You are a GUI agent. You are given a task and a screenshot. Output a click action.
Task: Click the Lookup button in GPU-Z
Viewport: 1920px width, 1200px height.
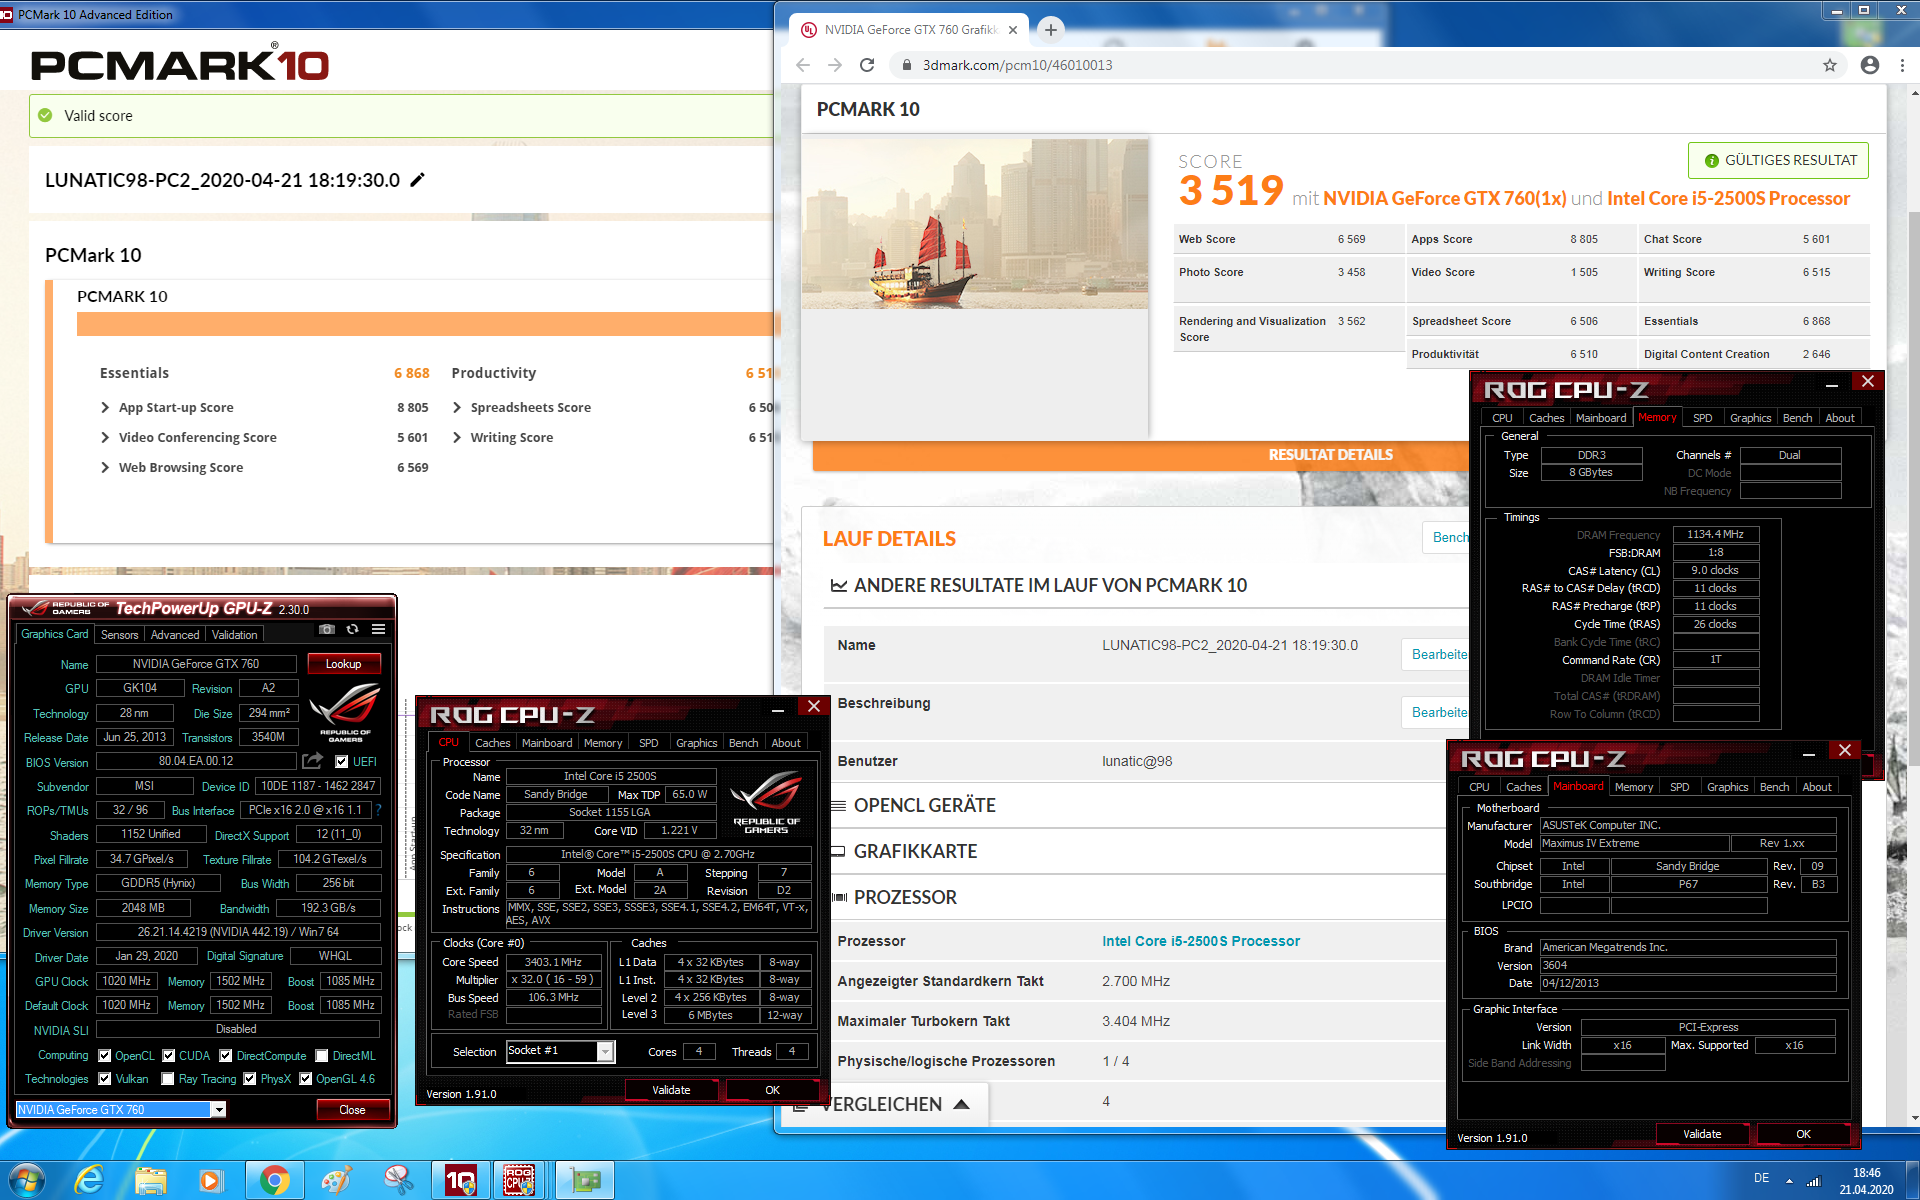343,664
